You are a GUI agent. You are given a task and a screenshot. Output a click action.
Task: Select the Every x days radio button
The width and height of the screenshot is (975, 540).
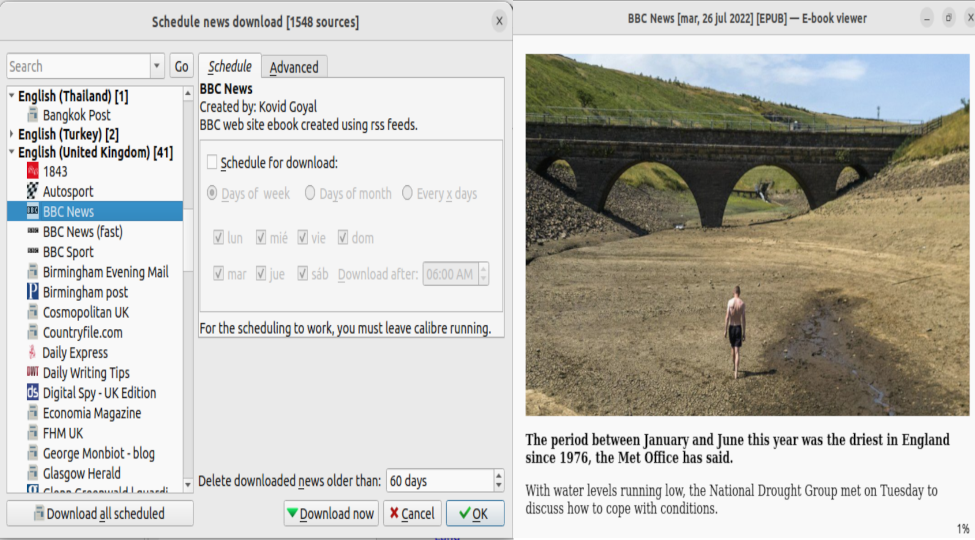click(407, 193)
